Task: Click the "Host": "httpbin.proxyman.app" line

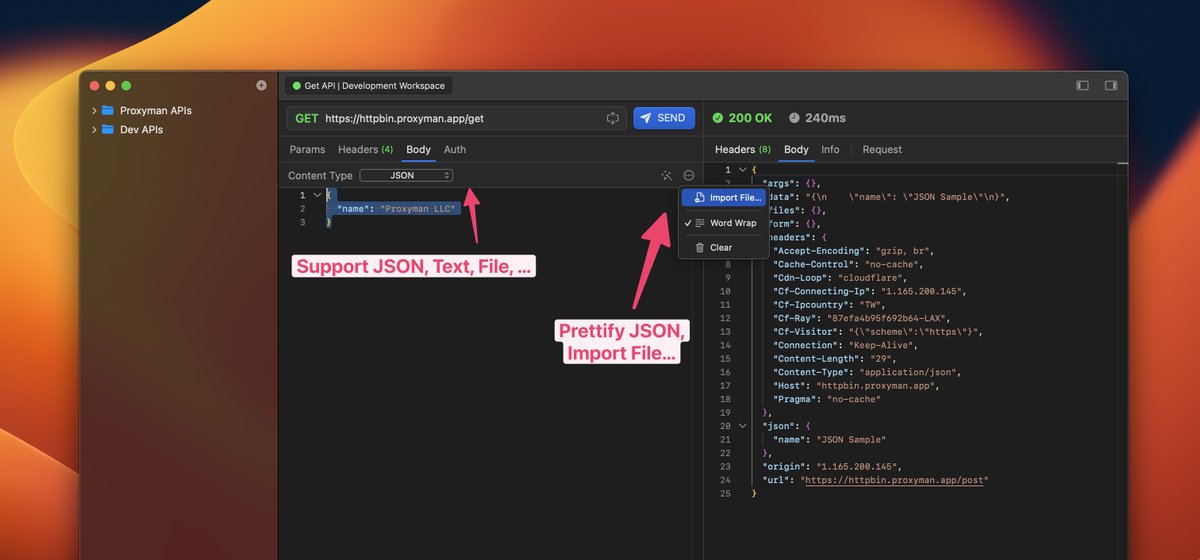Action: pyautogui.click(x=858, y=385)
